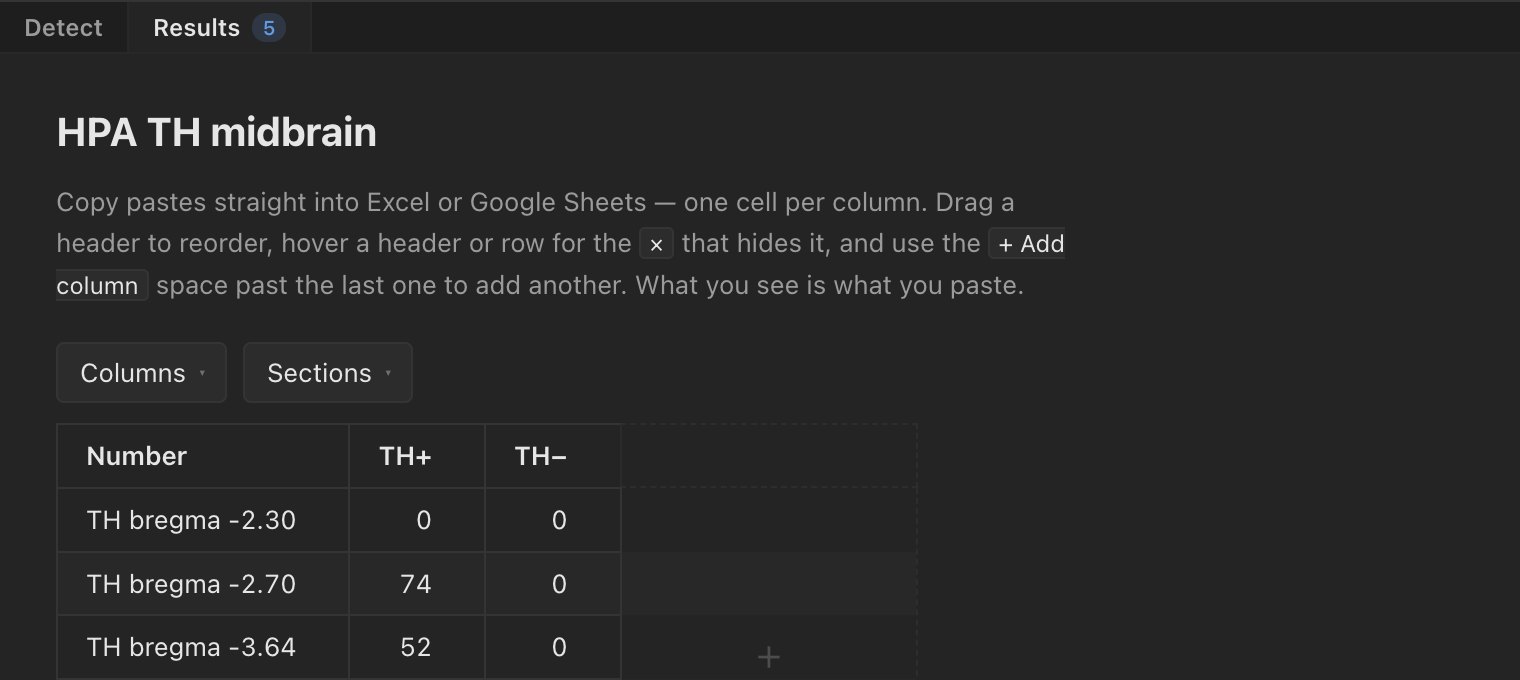Open the Columns dropdown

pyautogui.click(x=141, y=373)
